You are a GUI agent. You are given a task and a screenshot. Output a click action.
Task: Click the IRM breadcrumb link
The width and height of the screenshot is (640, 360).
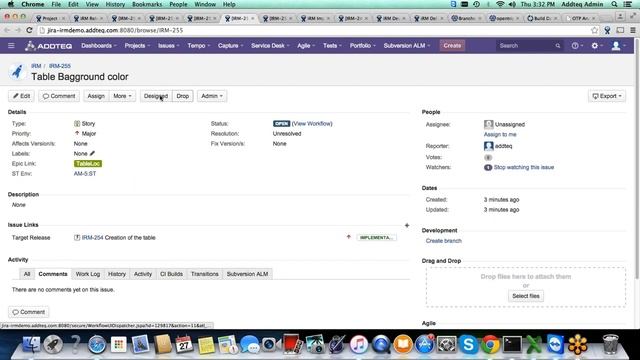pos(36,66)
